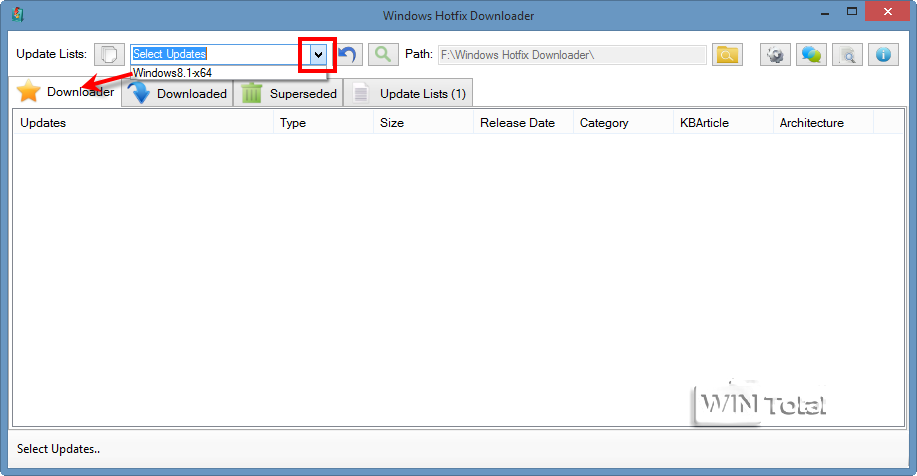Sort by the Architecture column header
Image resolution: width=917 pixels, height=476 pixels.
point(823,123)
